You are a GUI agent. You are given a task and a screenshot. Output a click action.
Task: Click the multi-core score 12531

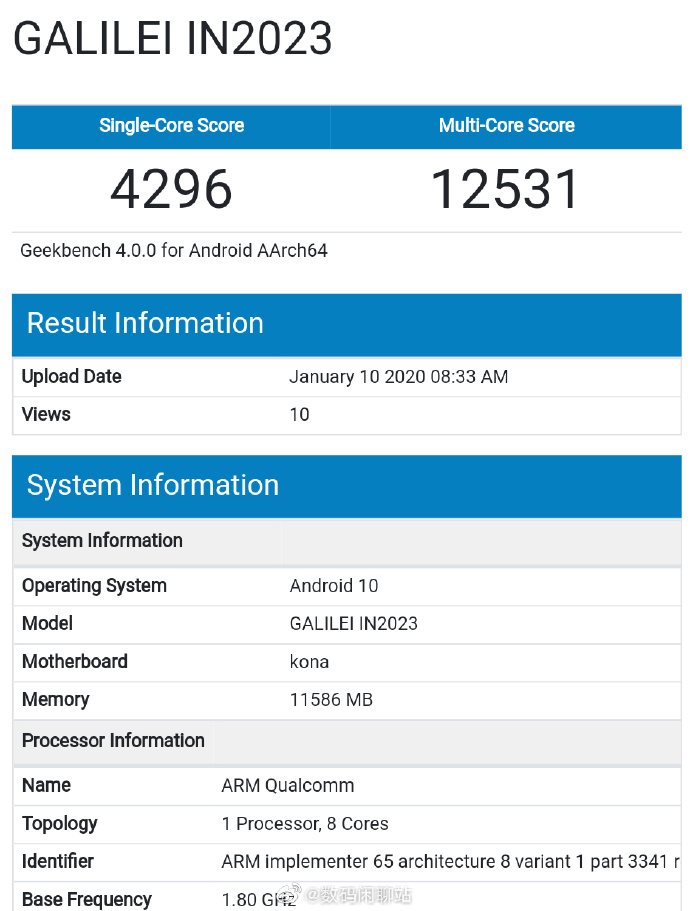pyautogui.click(x=505, y=189)
